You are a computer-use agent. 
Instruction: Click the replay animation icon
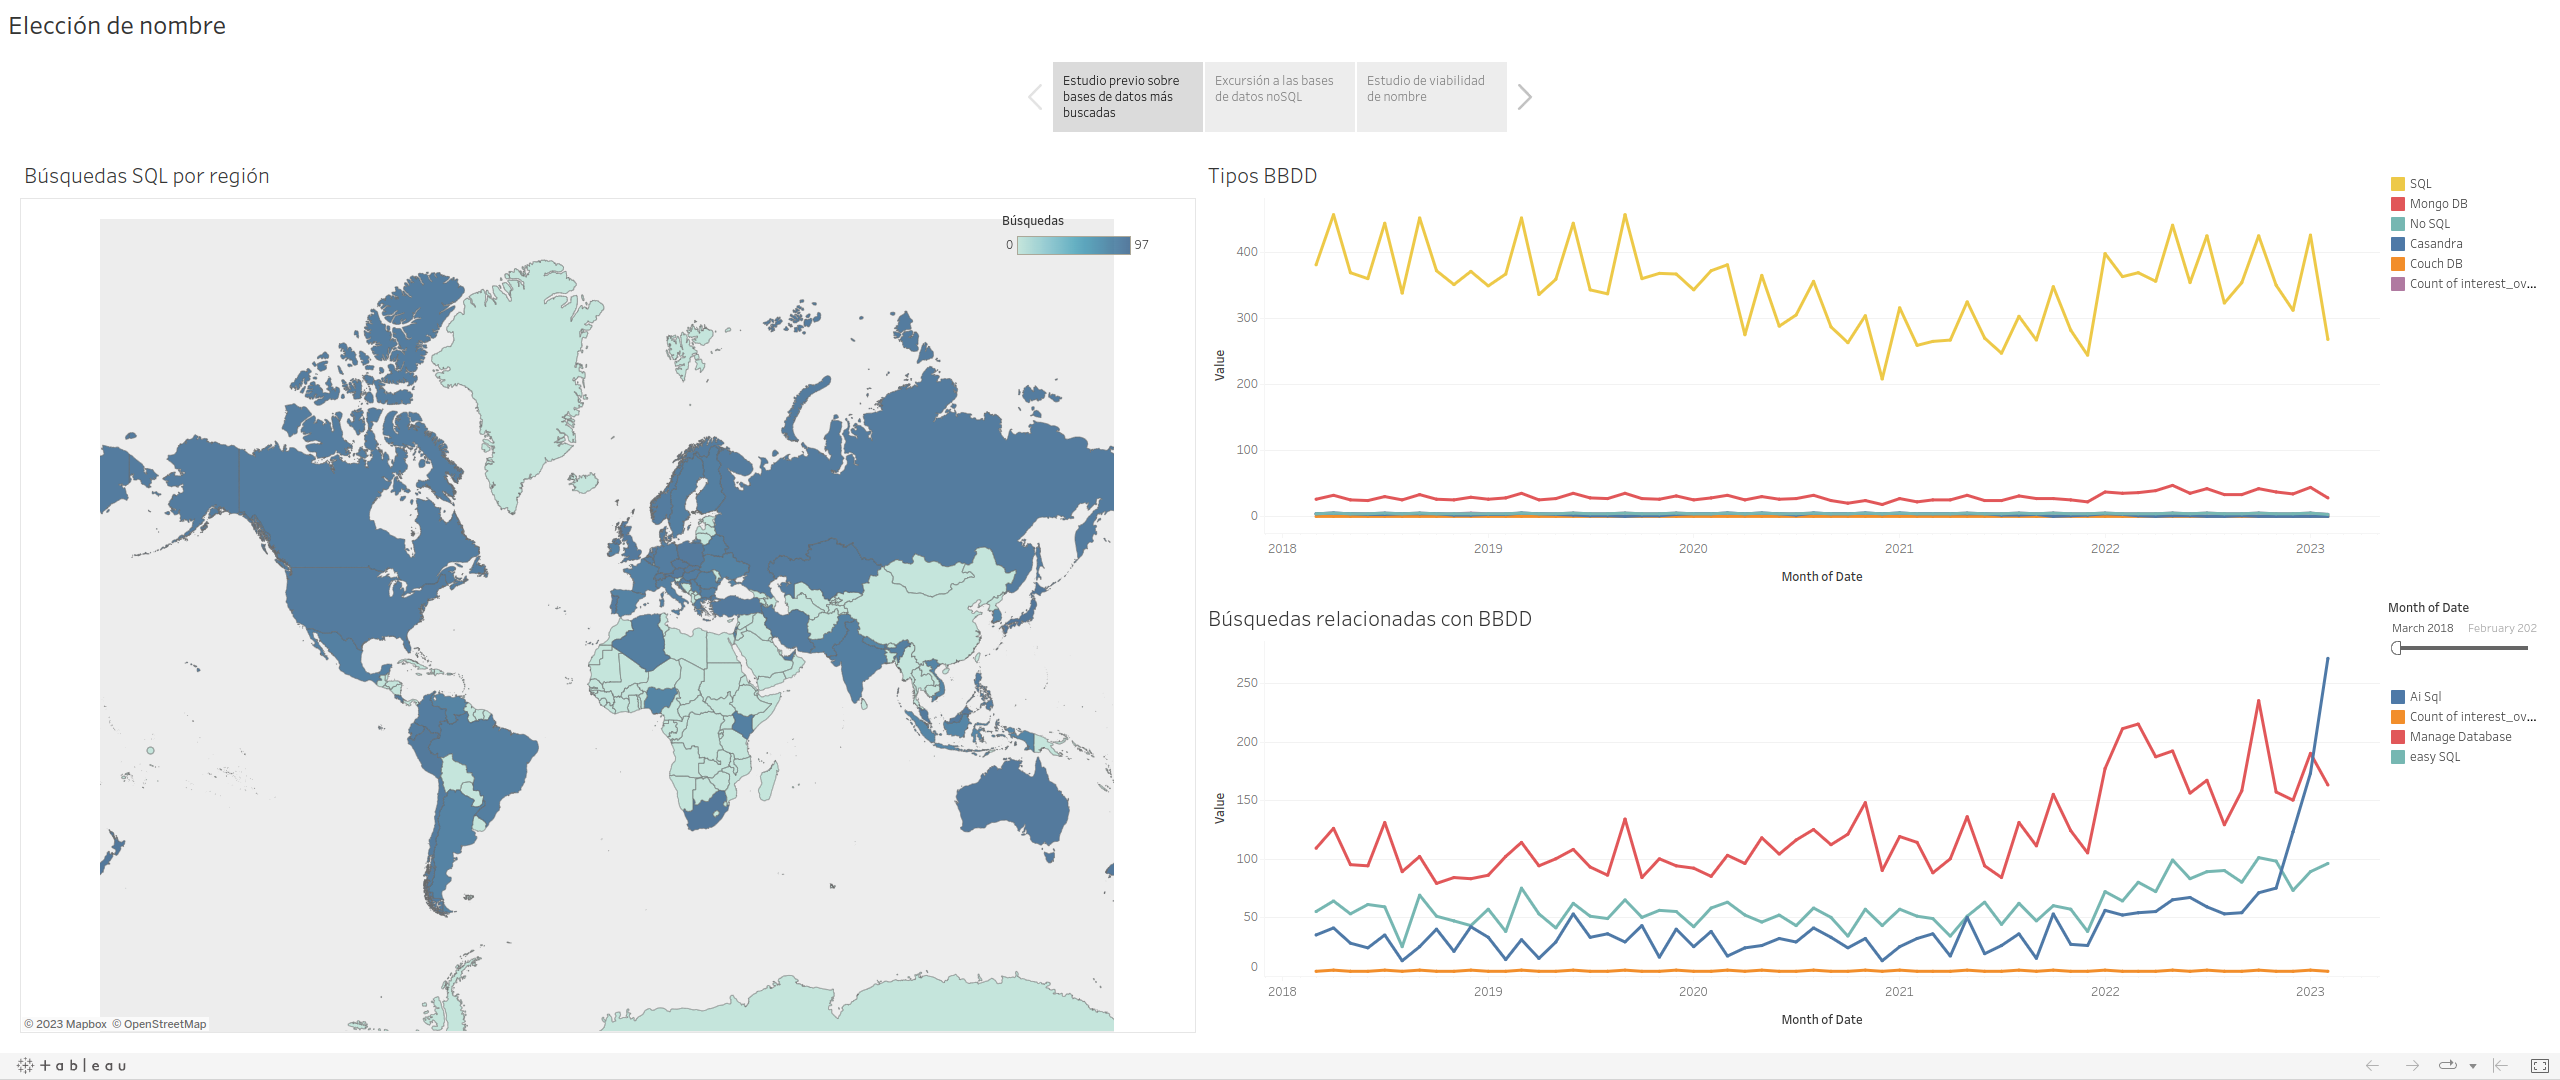[x=2447, y=1066]
